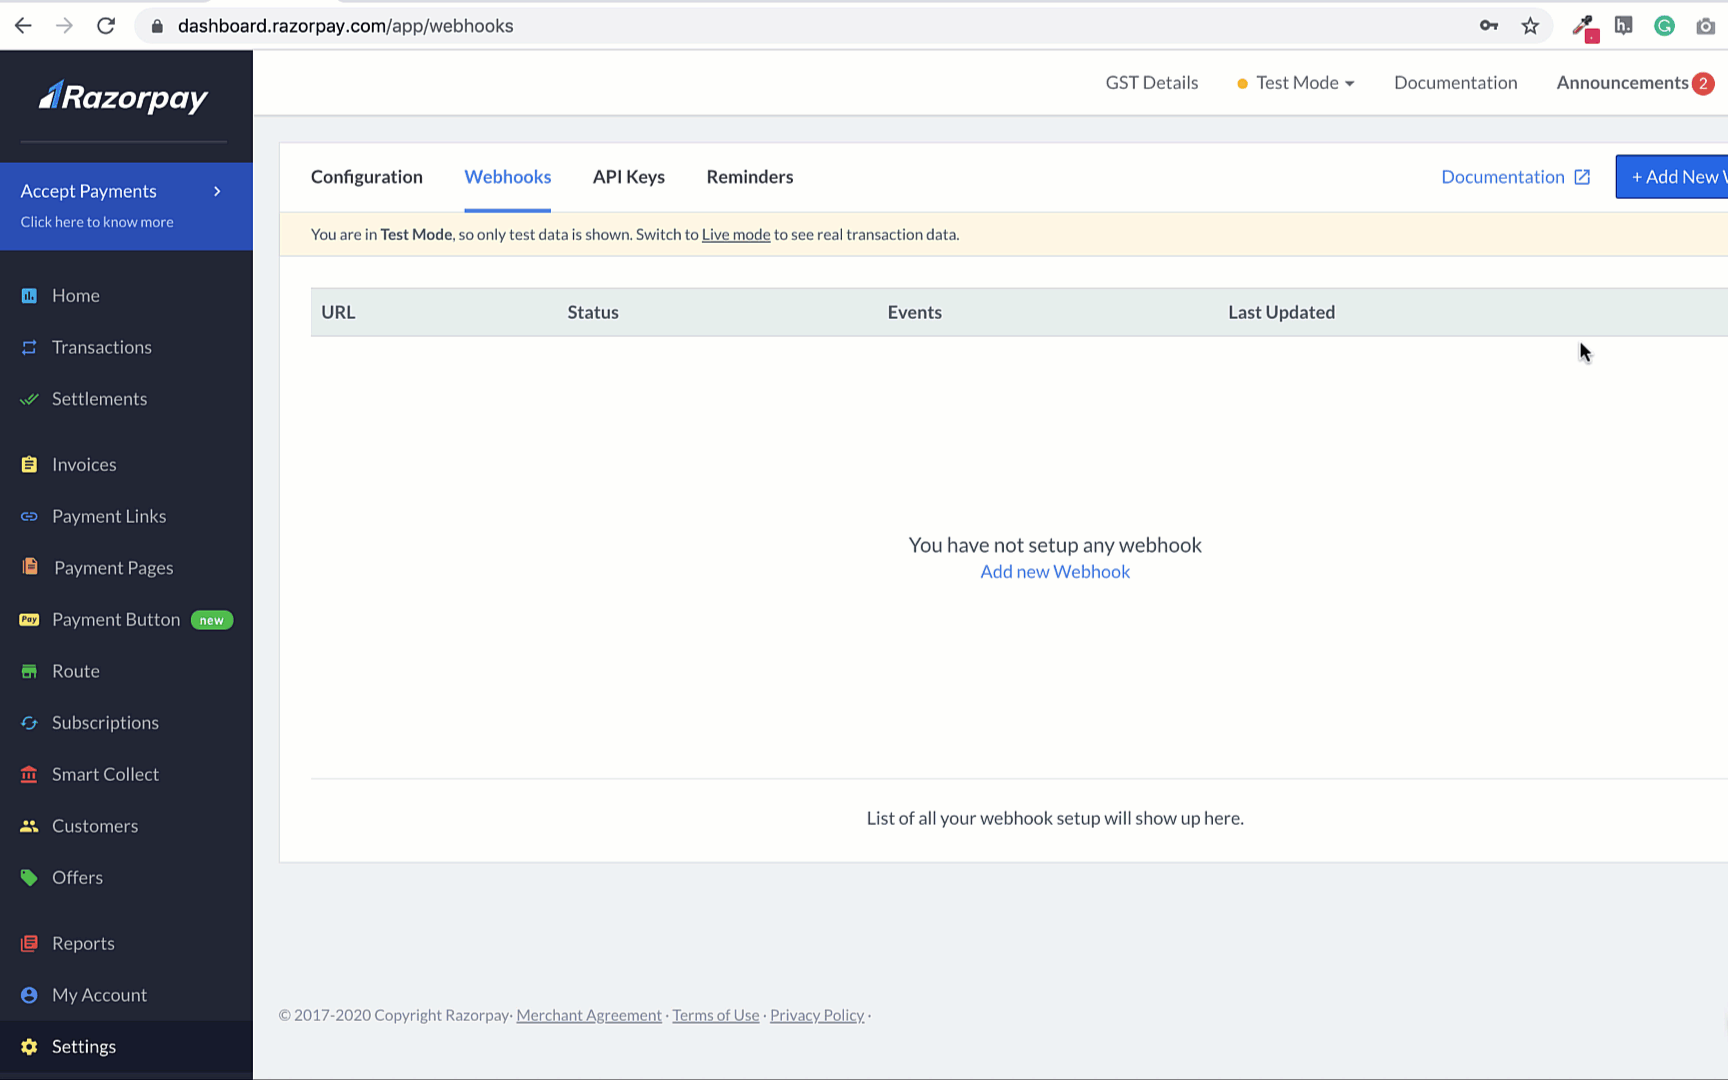Click the Settings gear icon
The height and width of the screenshot is (1080, 1728).
point(29,1047)
